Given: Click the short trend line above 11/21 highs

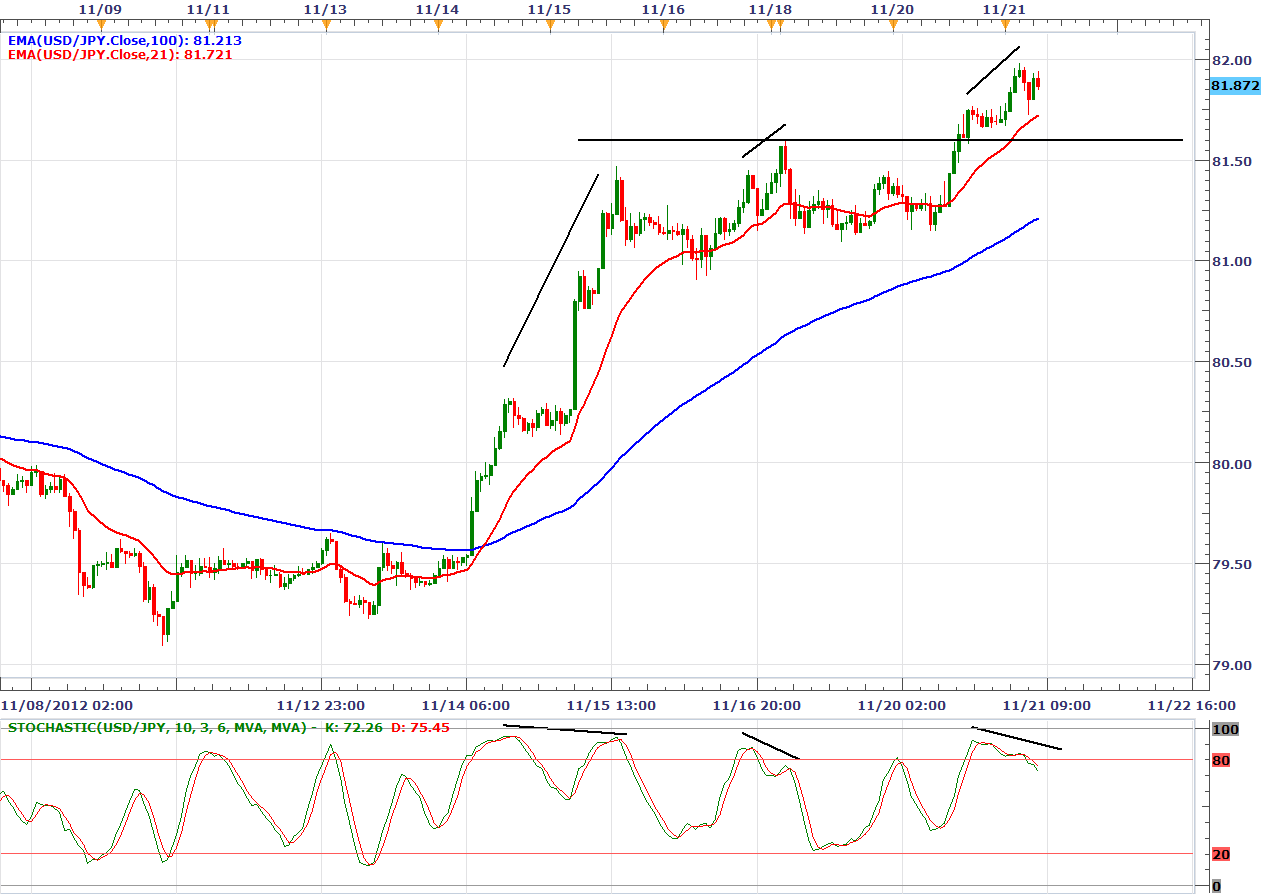Looking at the screenshot, I should pyautogui.click(x=993, y=70).
